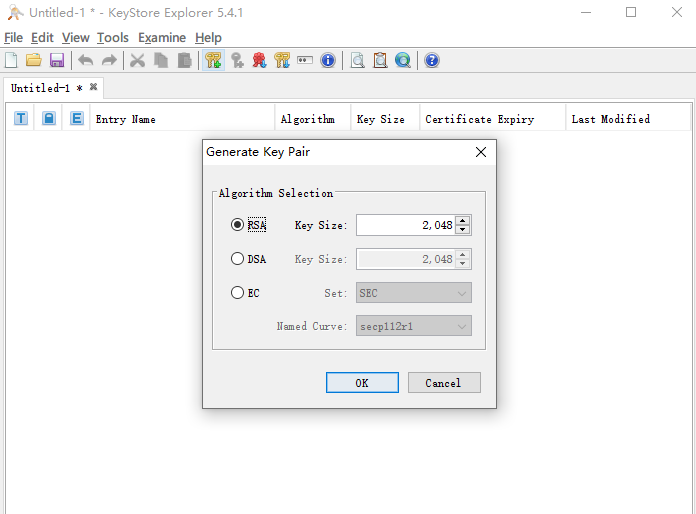
Task: Click the Certificate Expiry column header
Action: [x=492, y=119]
